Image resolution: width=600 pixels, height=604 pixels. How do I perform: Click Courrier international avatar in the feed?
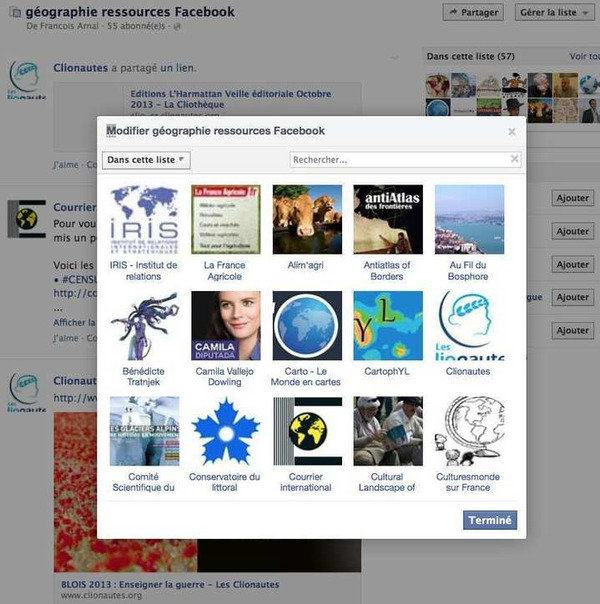click(x=27, y=219)
